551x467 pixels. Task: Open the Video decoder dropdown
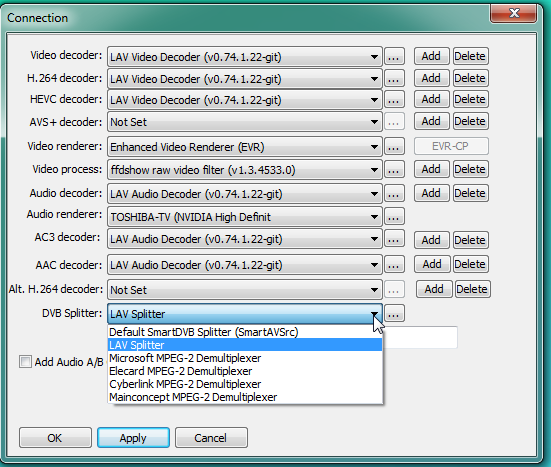pos(245,57)
